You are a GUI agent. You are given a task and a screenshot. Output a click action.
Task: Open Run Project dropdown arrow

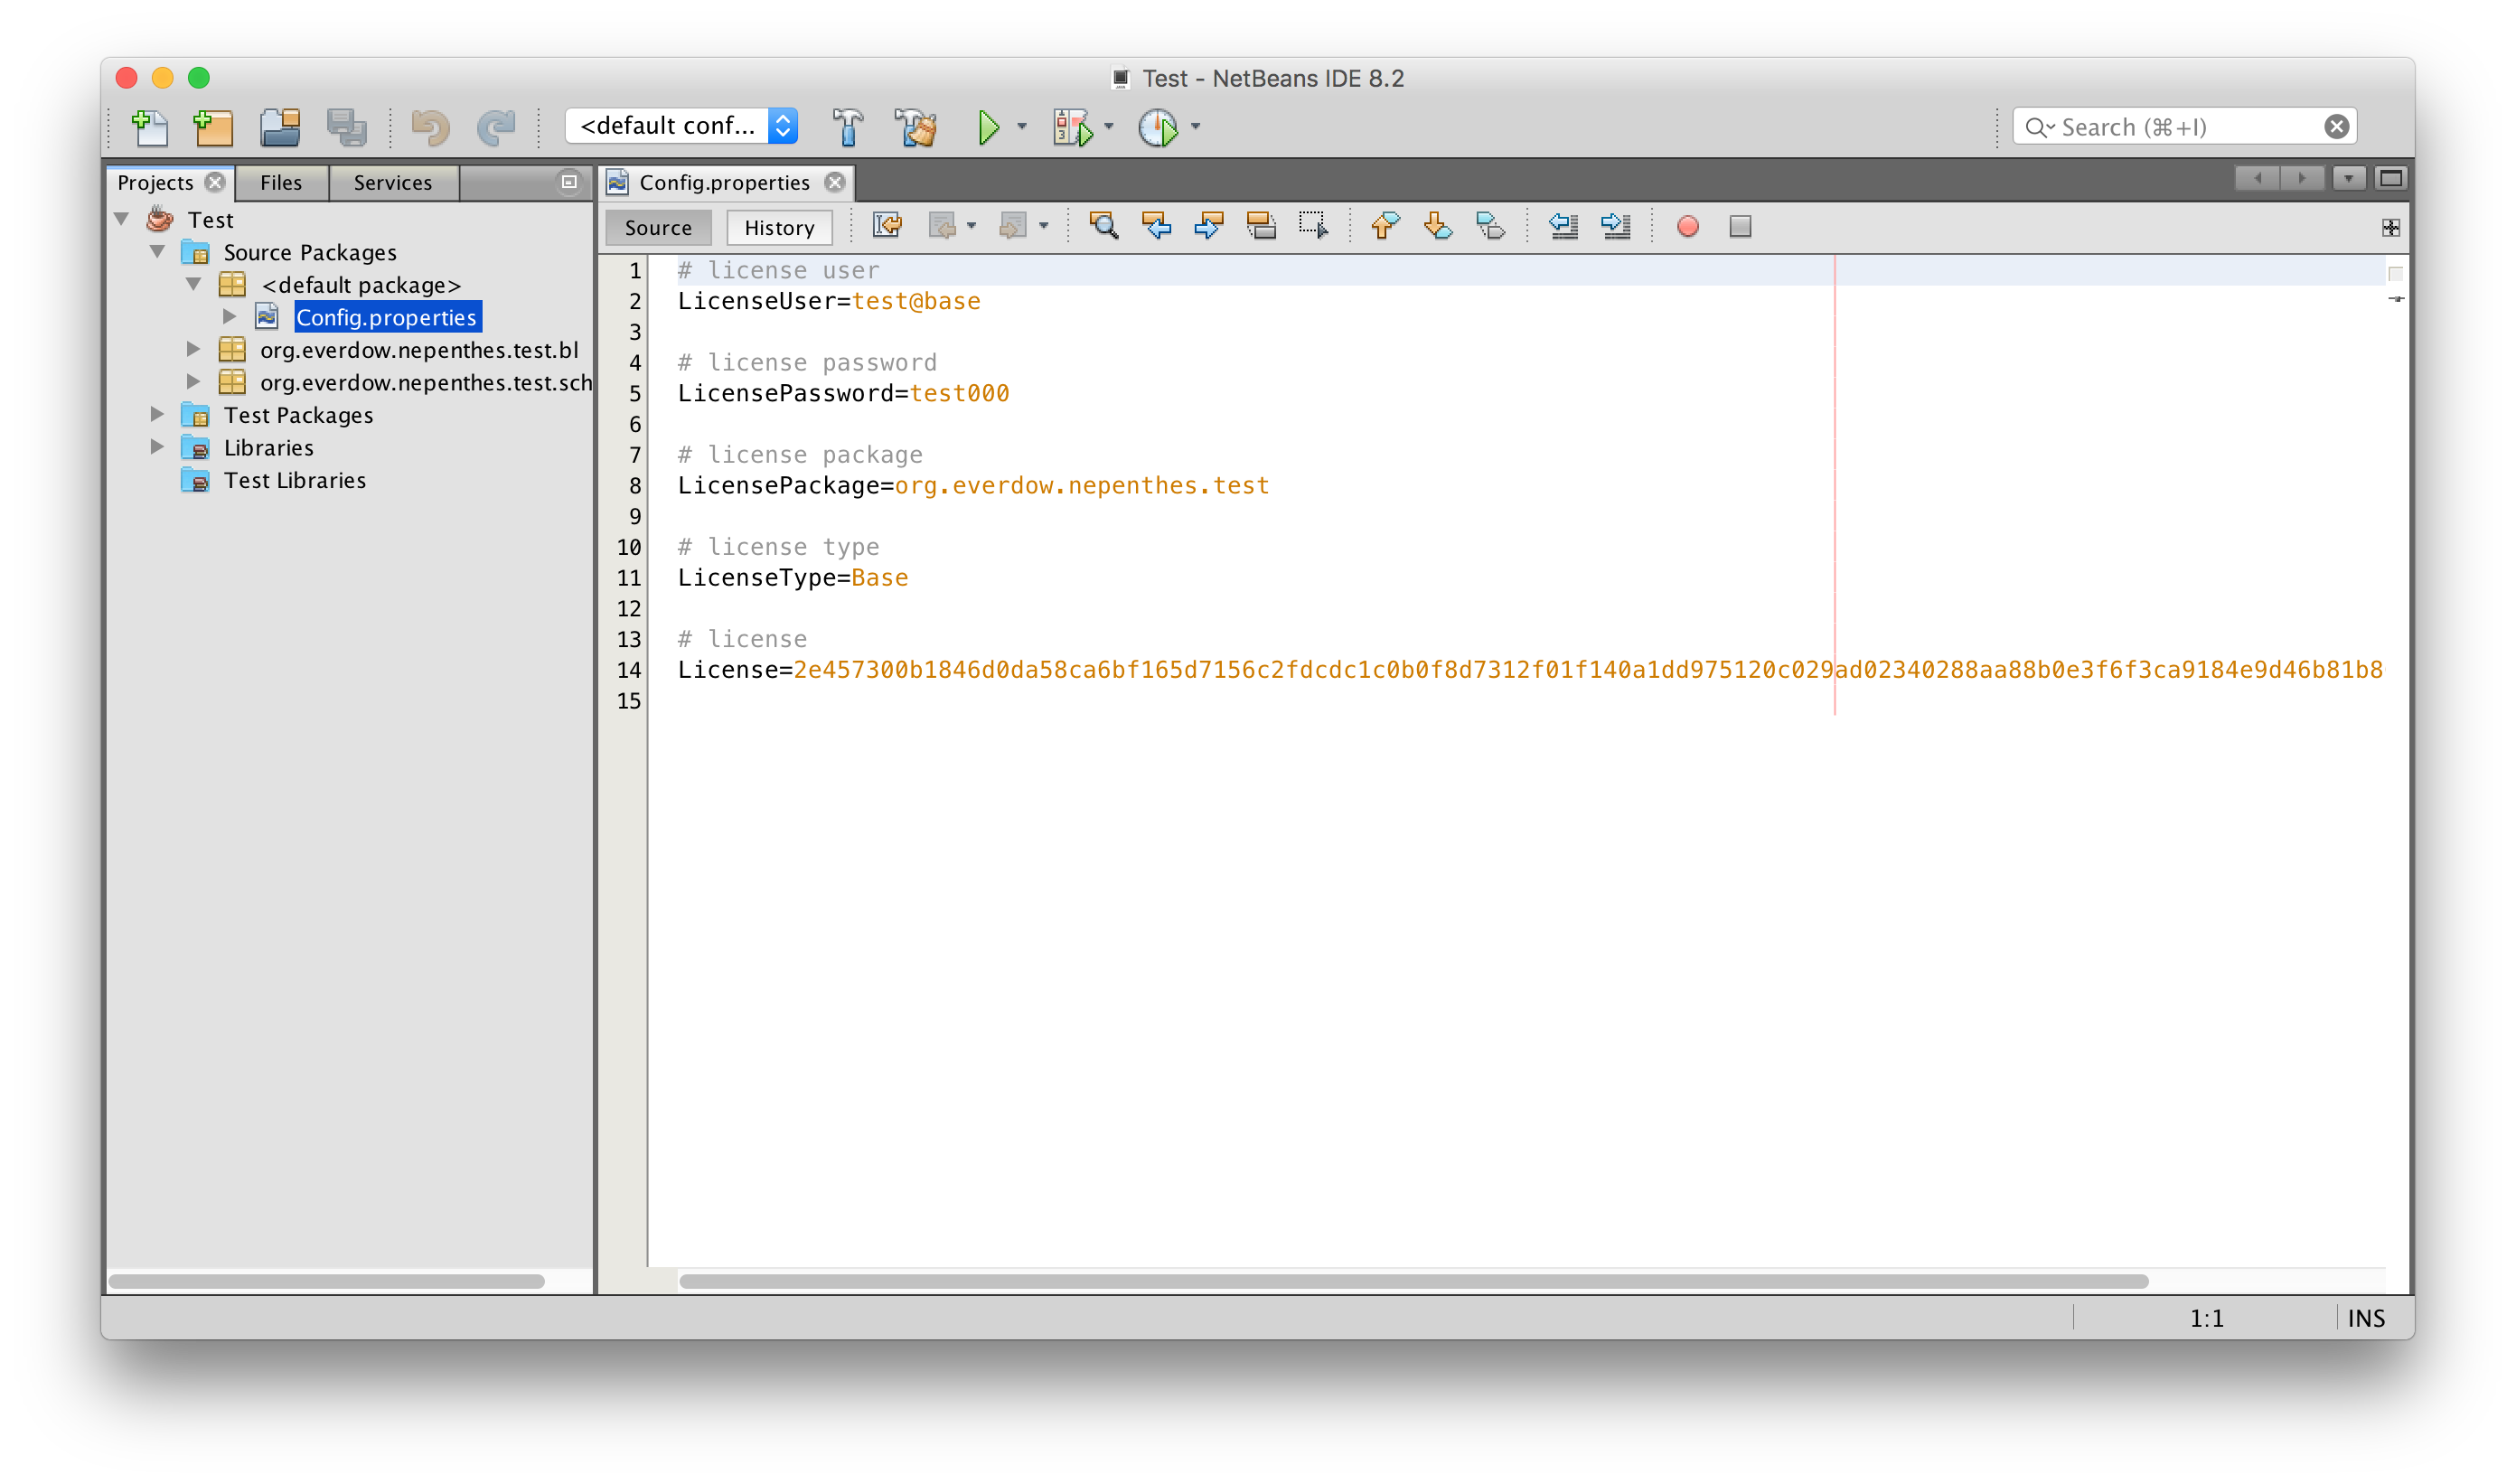point(1022,127)
